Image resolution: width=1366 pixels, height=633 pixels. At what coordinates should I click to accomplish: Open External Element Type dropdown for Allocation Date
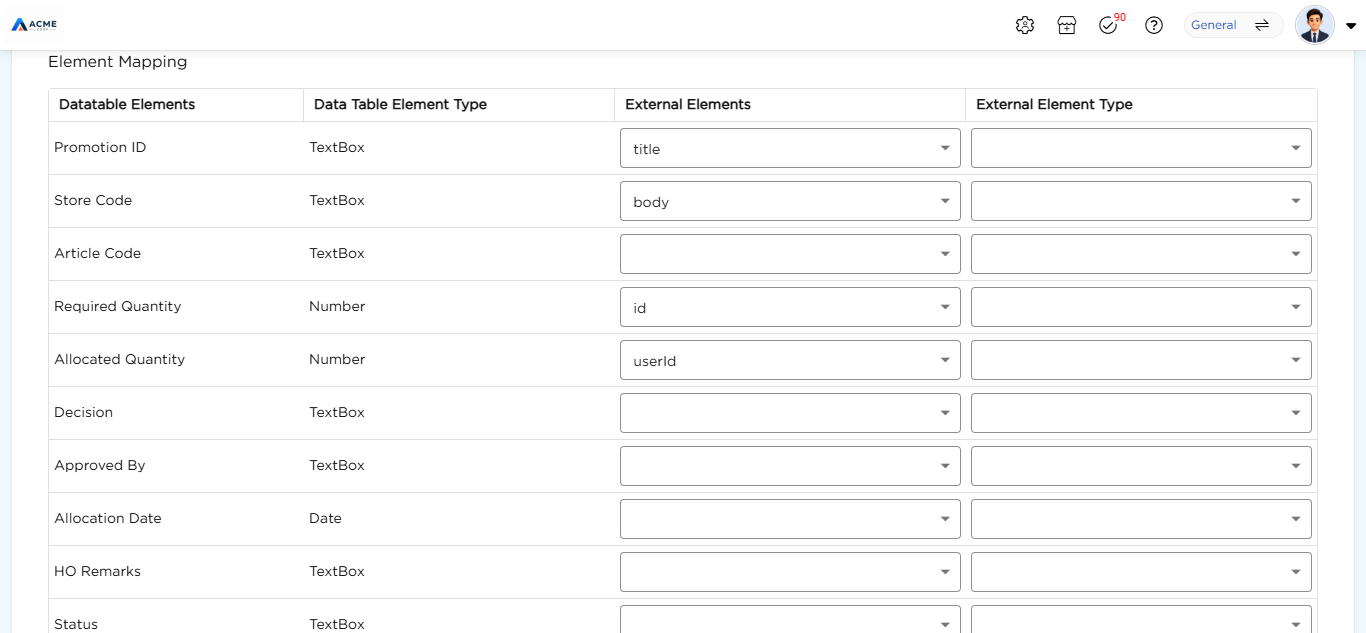coord(1141,519)
